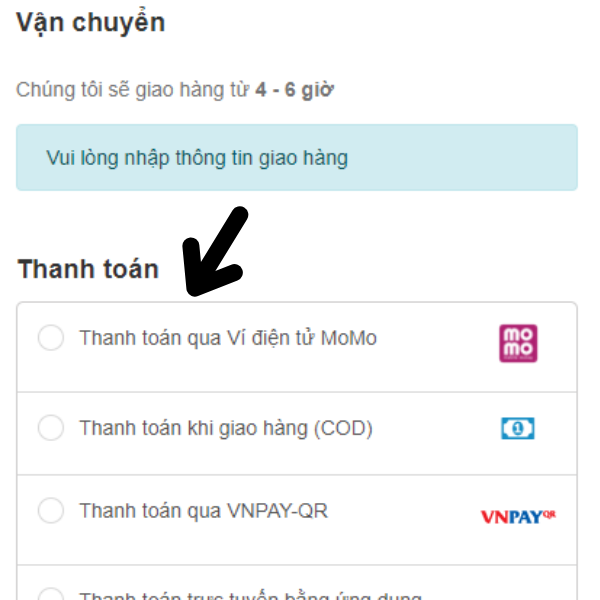Select the partially visible fourth payment radio button
Image resolution: width=600 pixels, height=600 pixels.
tap(50, 596)
